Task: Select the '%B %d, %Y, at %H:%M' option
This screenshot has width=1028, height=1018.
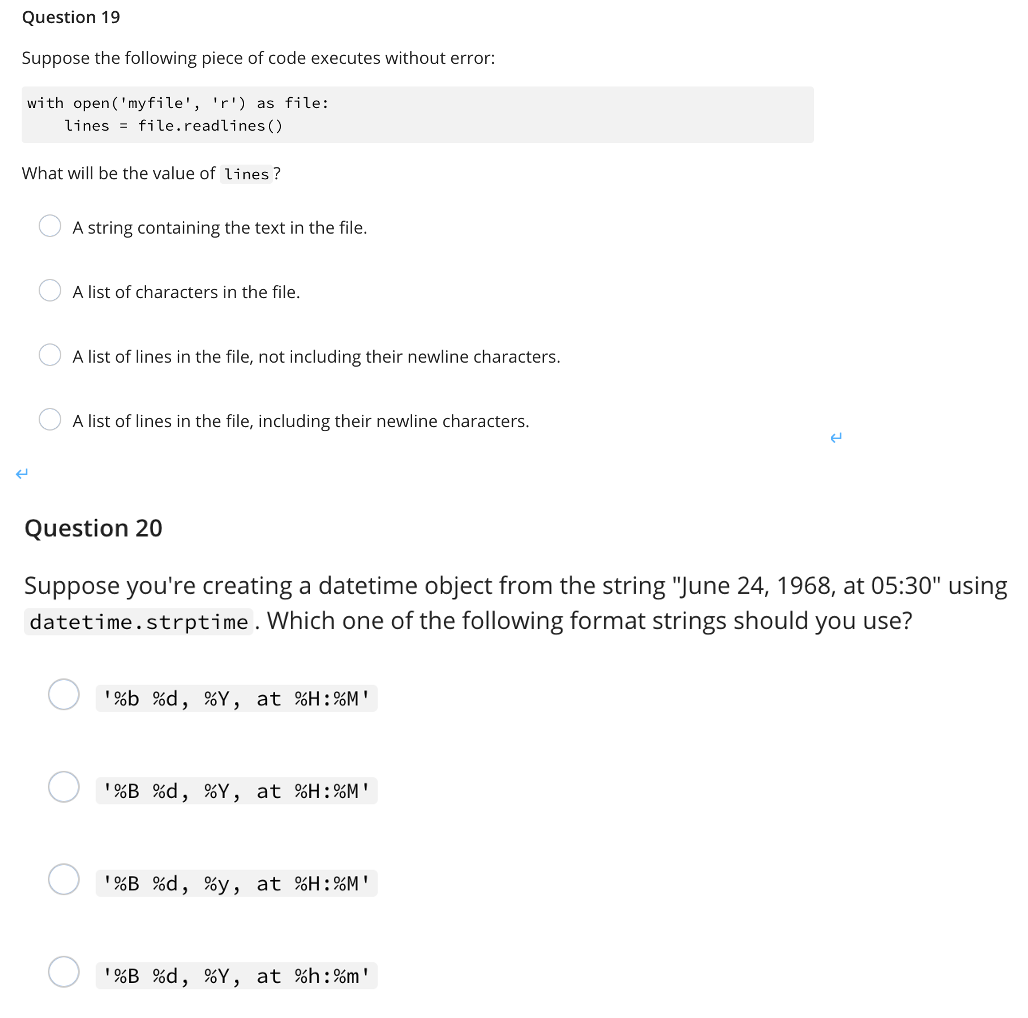Action: pos(64,787)
